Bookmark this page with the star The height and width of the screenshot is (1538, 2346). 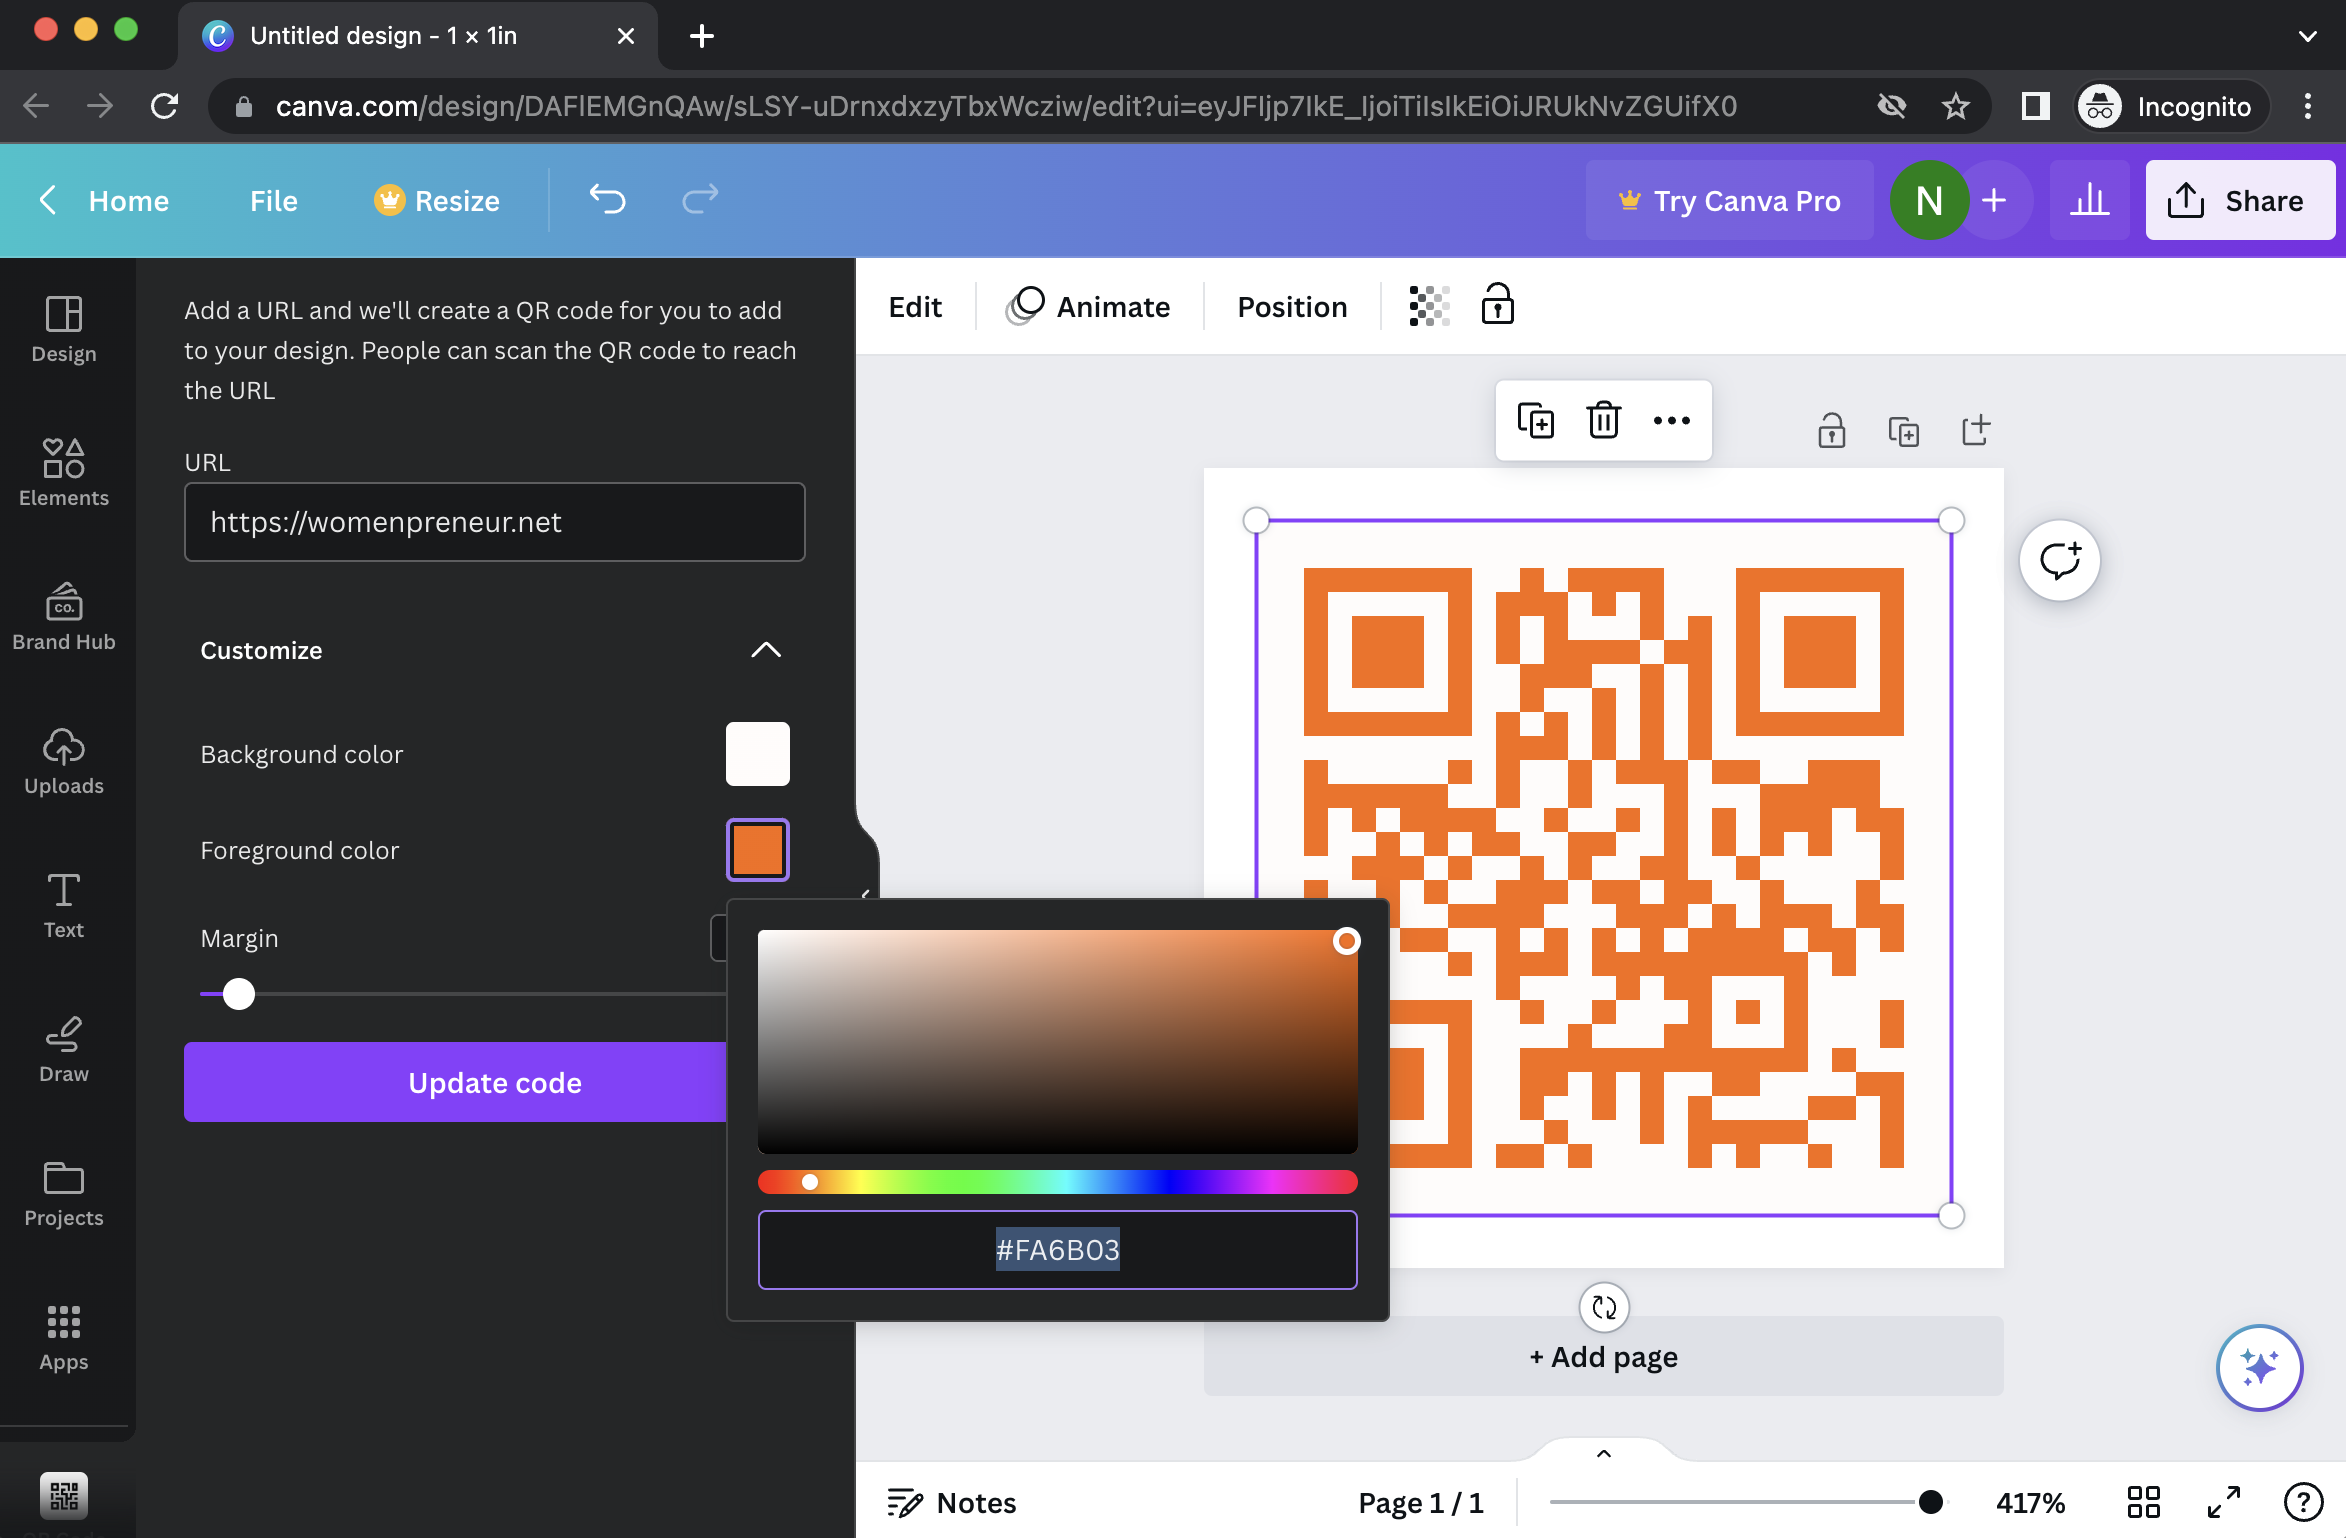[1955, 106]
